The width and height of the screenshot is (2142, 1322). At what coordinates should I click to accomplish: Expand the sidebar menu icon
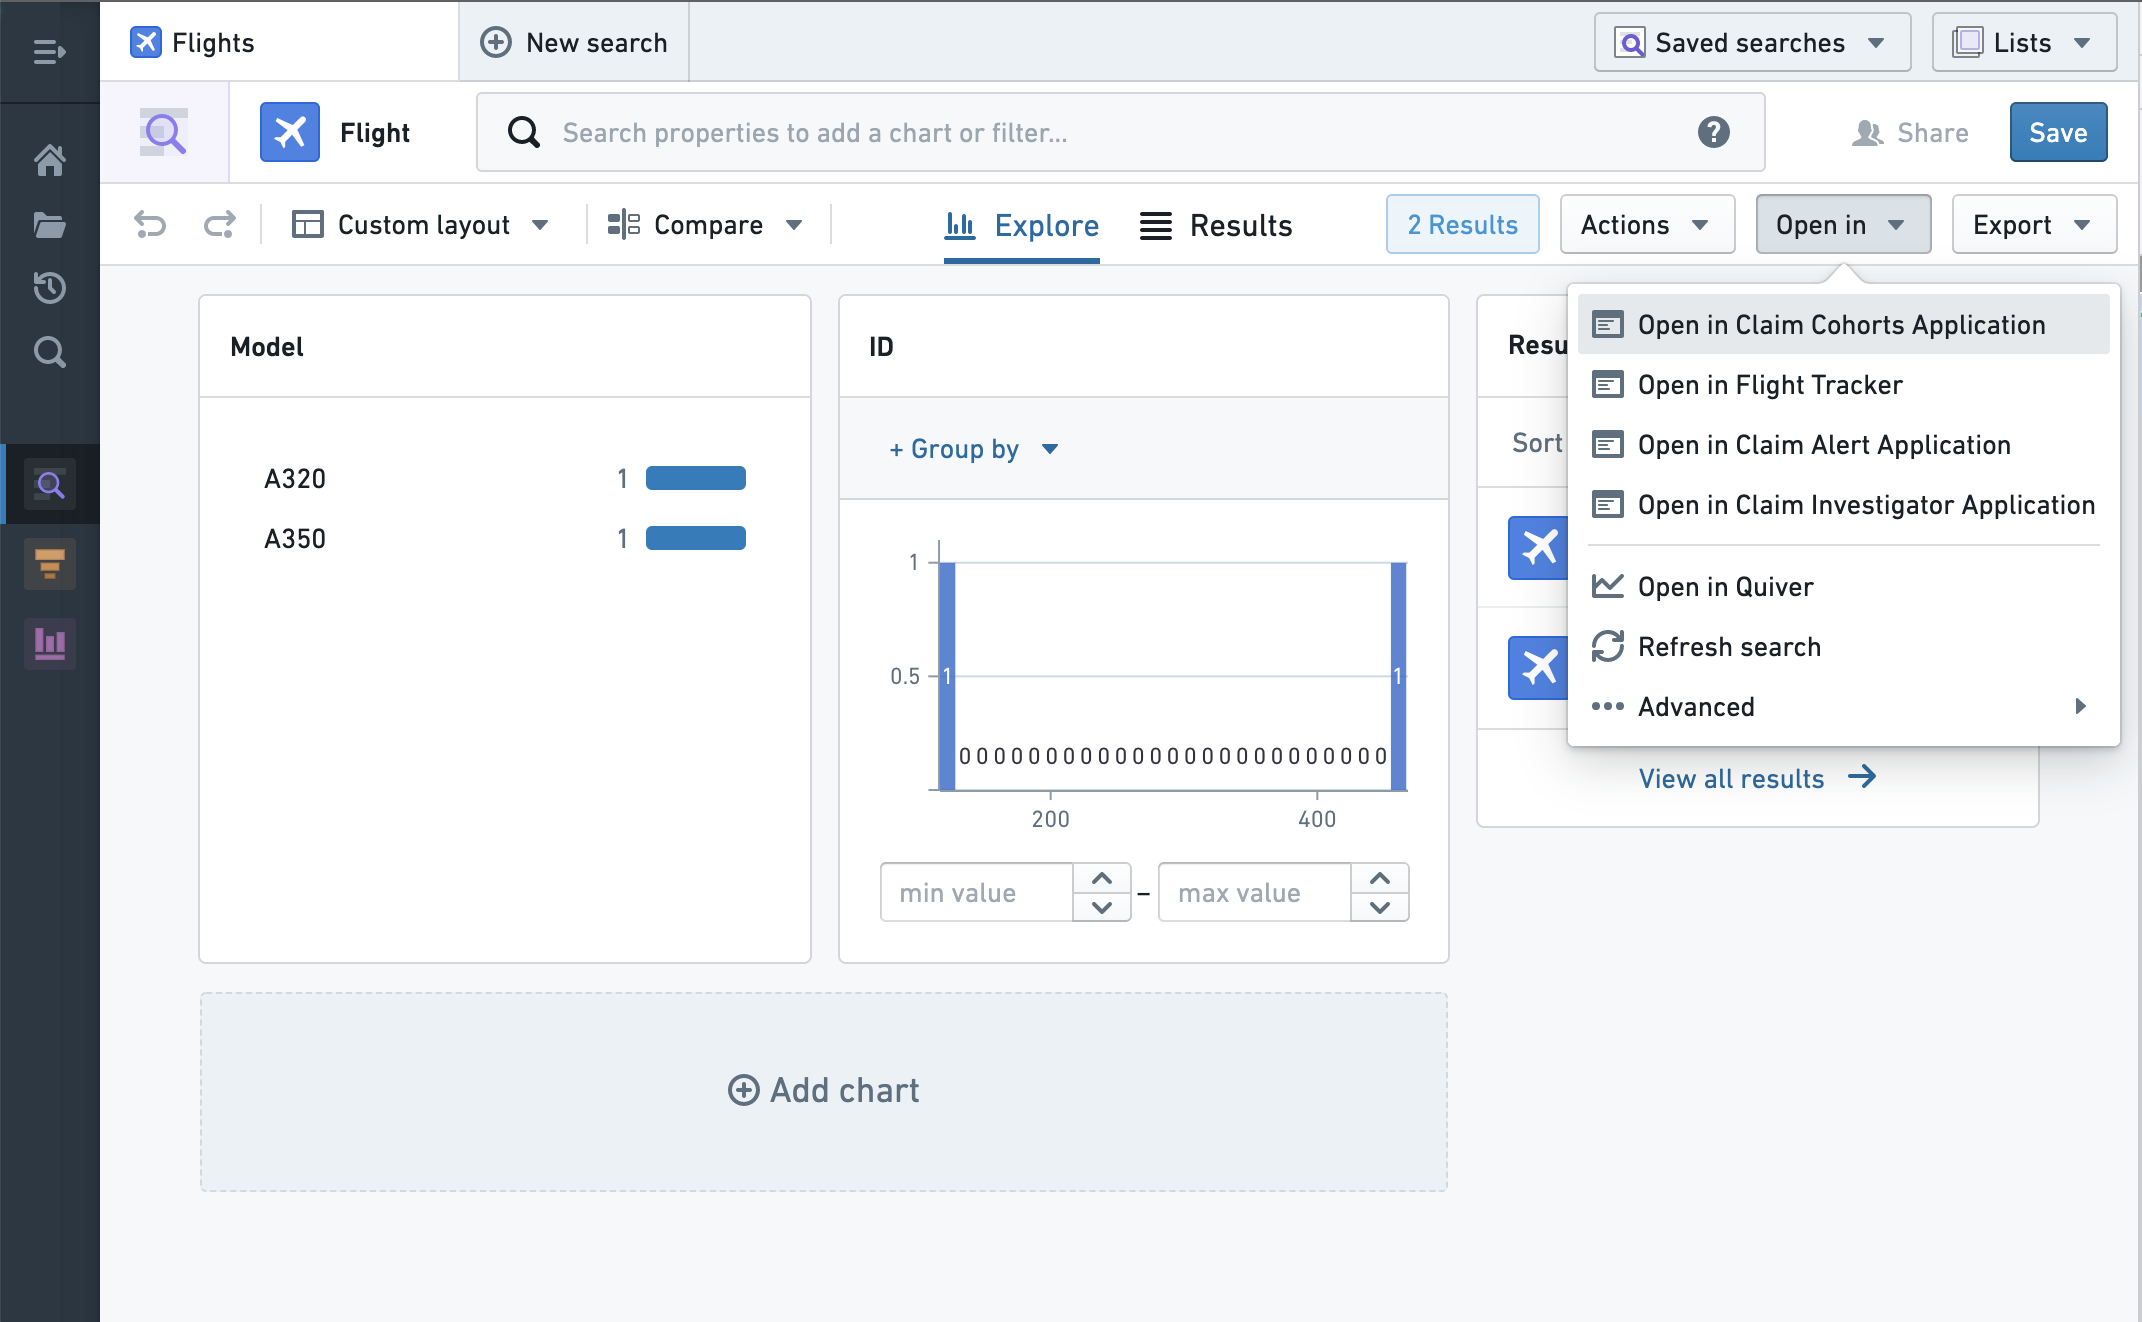click(49, 51)
